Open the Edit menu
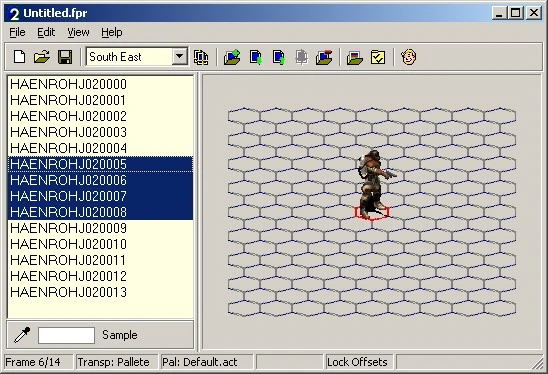 (x=46, y=32)
